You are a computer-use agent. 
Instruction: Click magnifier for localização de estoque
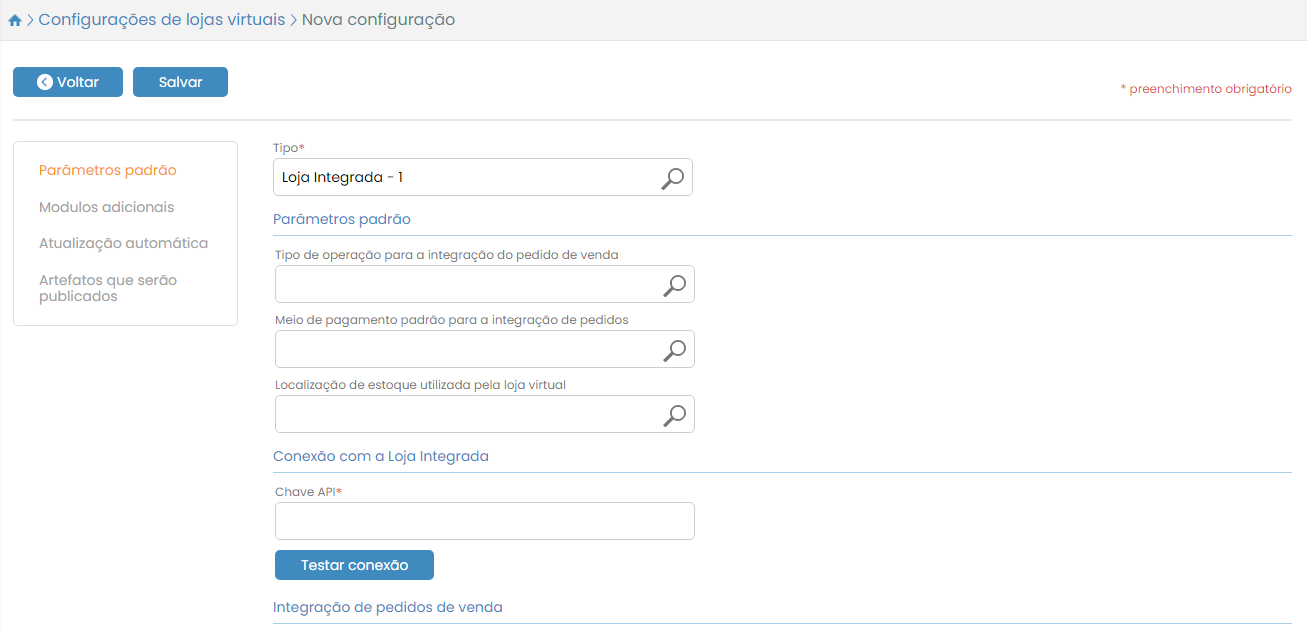pos(675,415)
